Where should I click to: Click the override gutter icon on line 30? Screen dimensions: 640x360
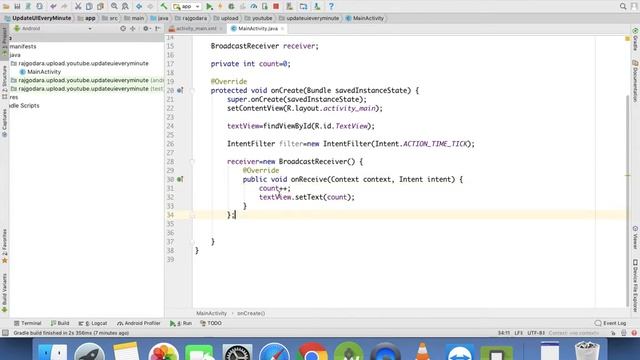(x=180, y=179)
